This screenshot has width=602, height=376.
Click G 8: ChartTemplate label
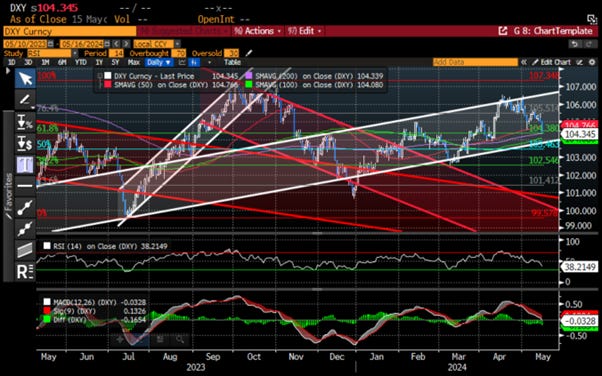click(x=553, y=31)
